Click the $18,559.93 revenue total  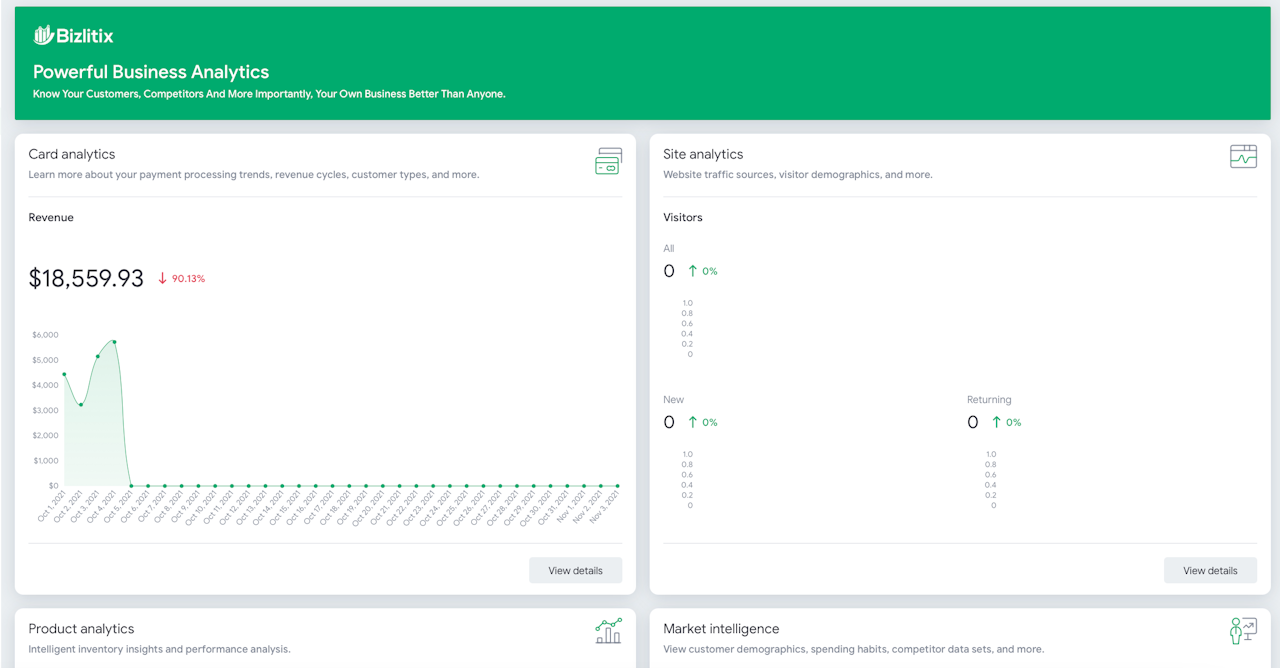click(86, 279)
